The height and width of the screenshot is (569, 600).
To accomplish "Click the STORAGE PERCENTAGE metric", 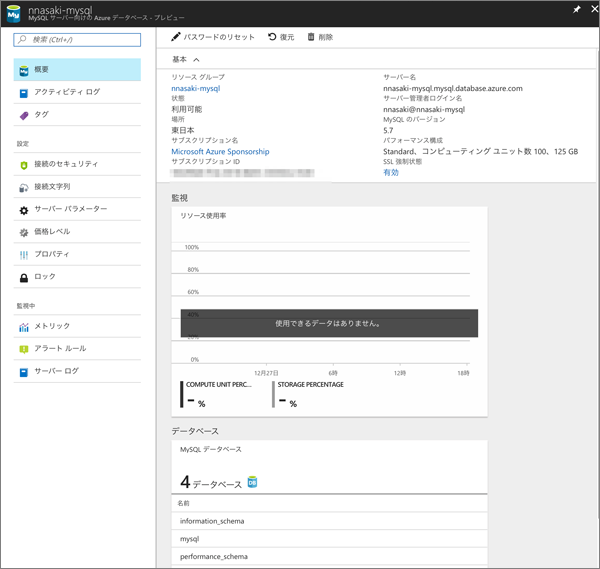I will (x=310, y=394).
